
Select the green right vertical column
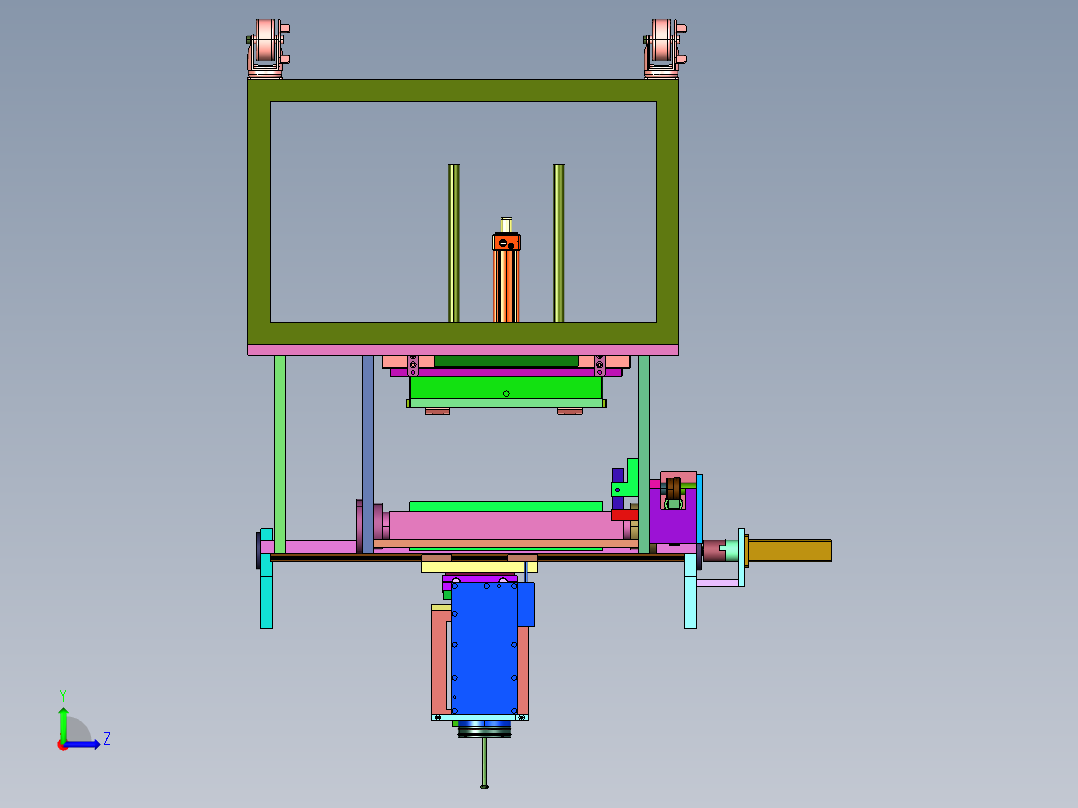click(x=644, y=454)
